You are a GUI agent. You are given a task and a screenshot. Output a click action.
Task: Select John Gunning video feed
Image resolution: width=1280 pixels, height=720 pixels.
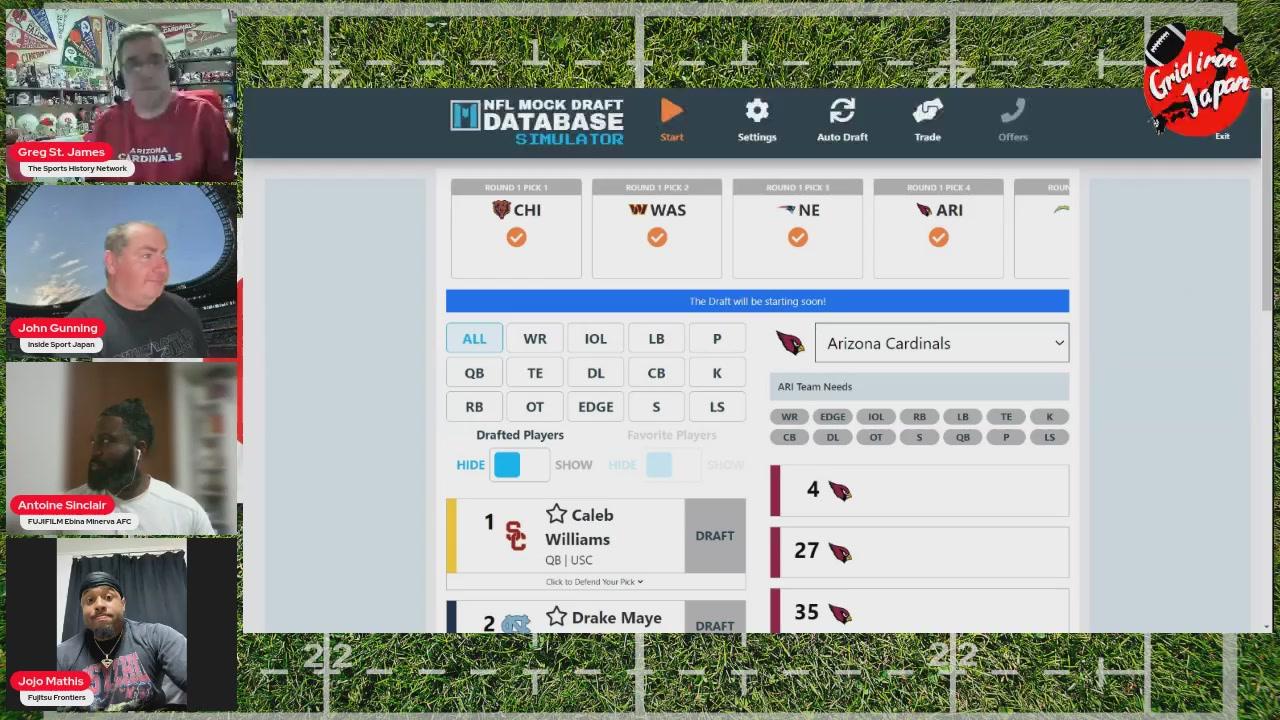pyautogui.click(x=121, y=270)
